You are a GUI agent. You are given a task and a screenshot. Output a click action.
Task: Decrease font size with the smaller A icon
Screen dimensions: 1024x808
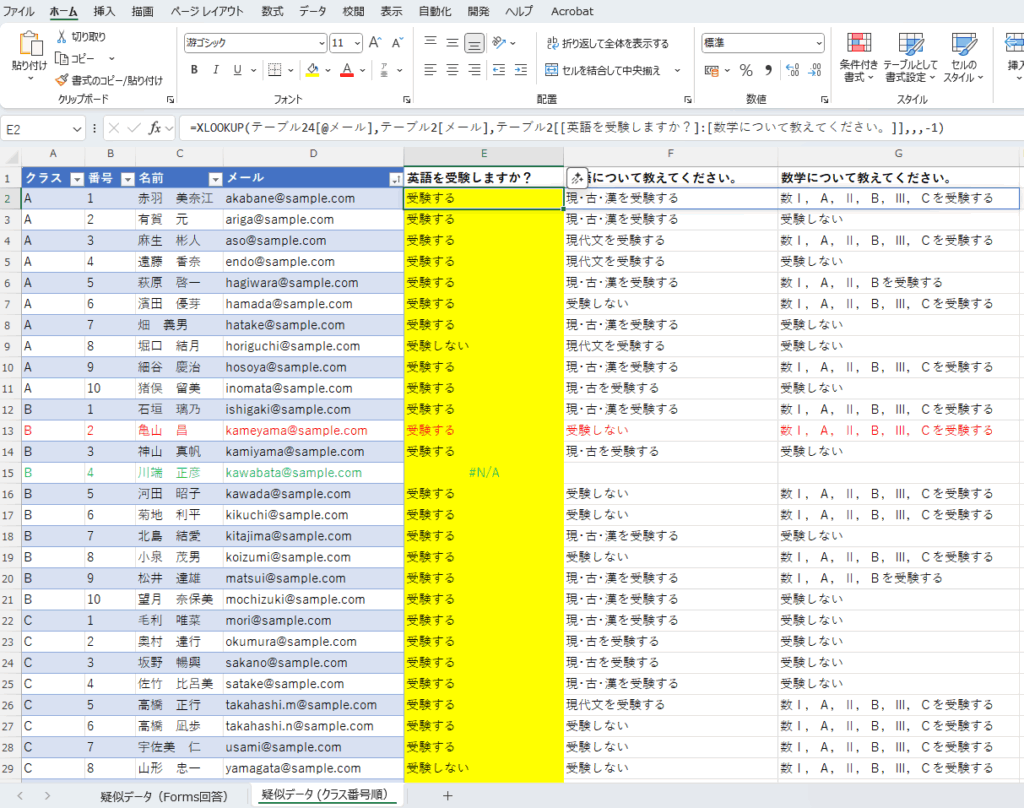(x=397, y=43)
